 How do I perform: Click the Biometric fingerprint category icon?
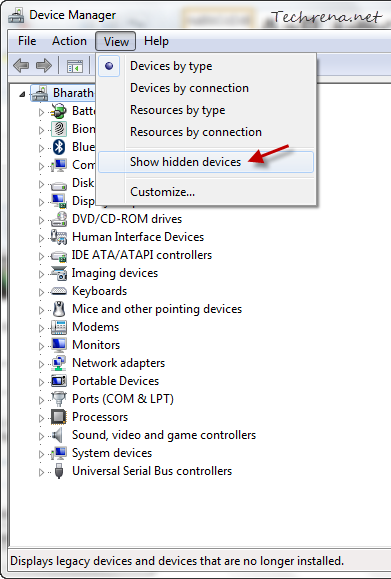(59, 129)
